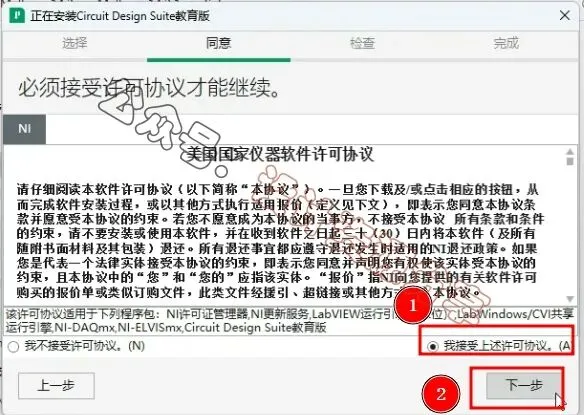Image resolution: width=584 pixels, height=415 pixels.
Task: Click the heading 美国国家仪器软件许可协议
Action: (x=280, y=154)
